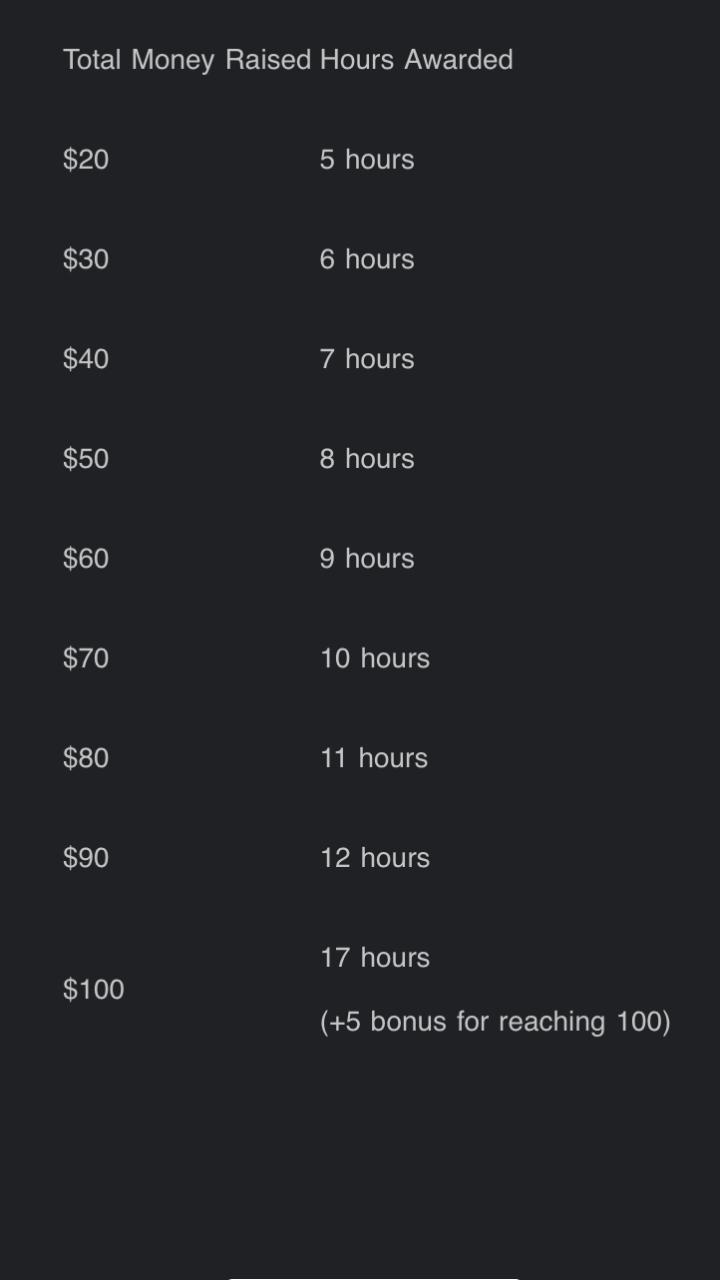Click the $60 amount cell
720x1280 pixels.
86,559
